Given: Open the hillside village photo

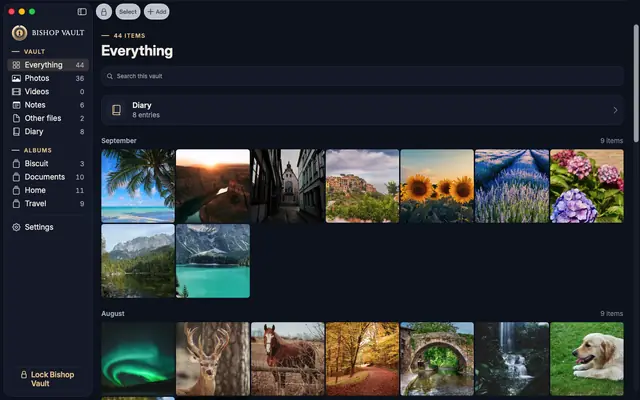Looking at the screenshot, I should [x=362, y=186].
